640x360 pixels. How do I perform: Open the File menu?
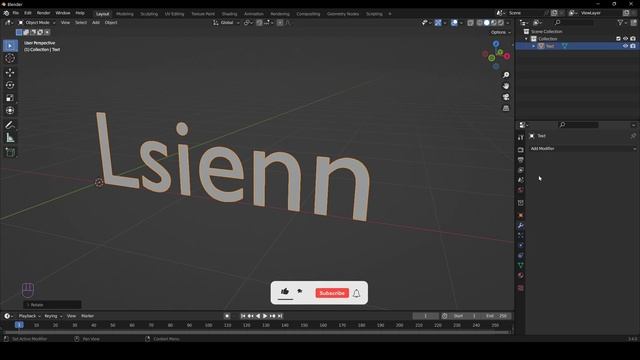pos(16,13)
